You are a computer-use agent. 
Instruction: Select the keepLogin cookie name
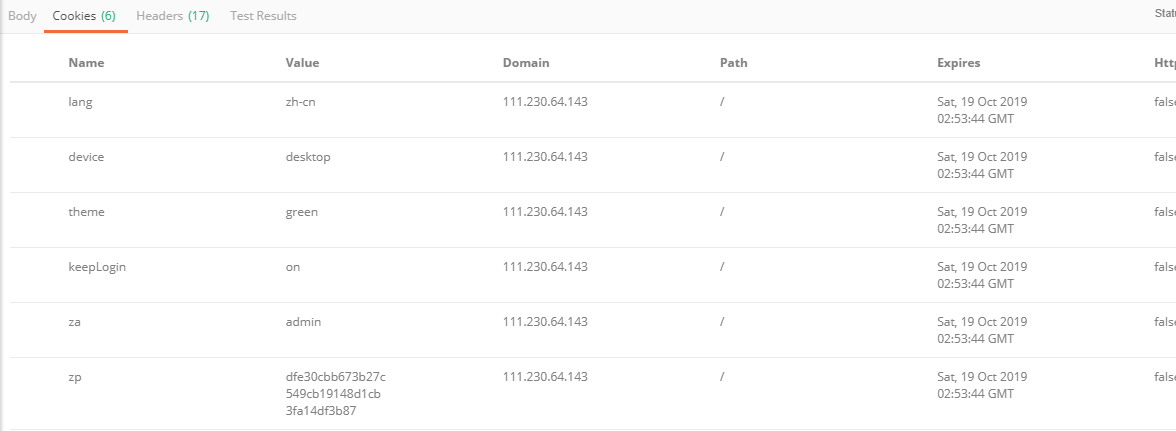click(x=97, y=267)
